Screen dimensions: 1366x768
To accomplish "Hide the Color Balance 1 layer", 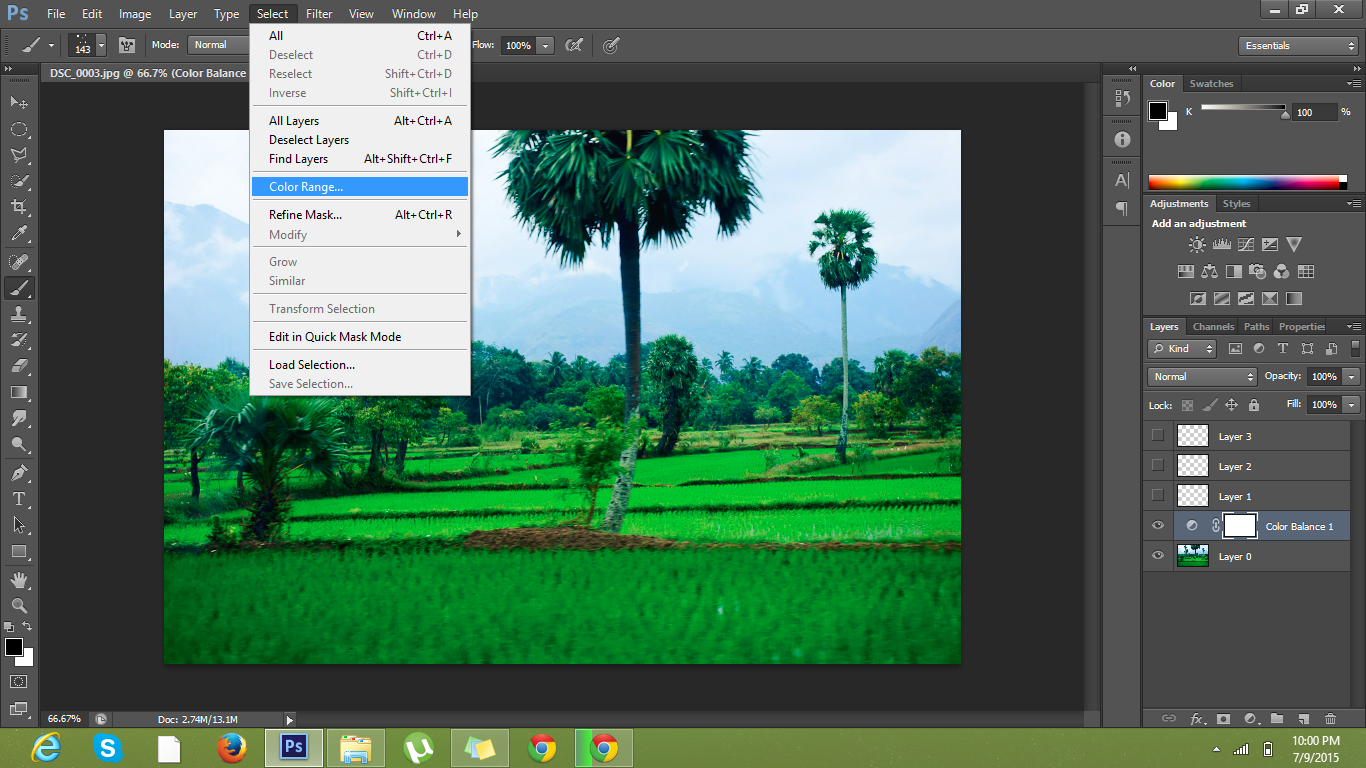I will [1158, 525].
